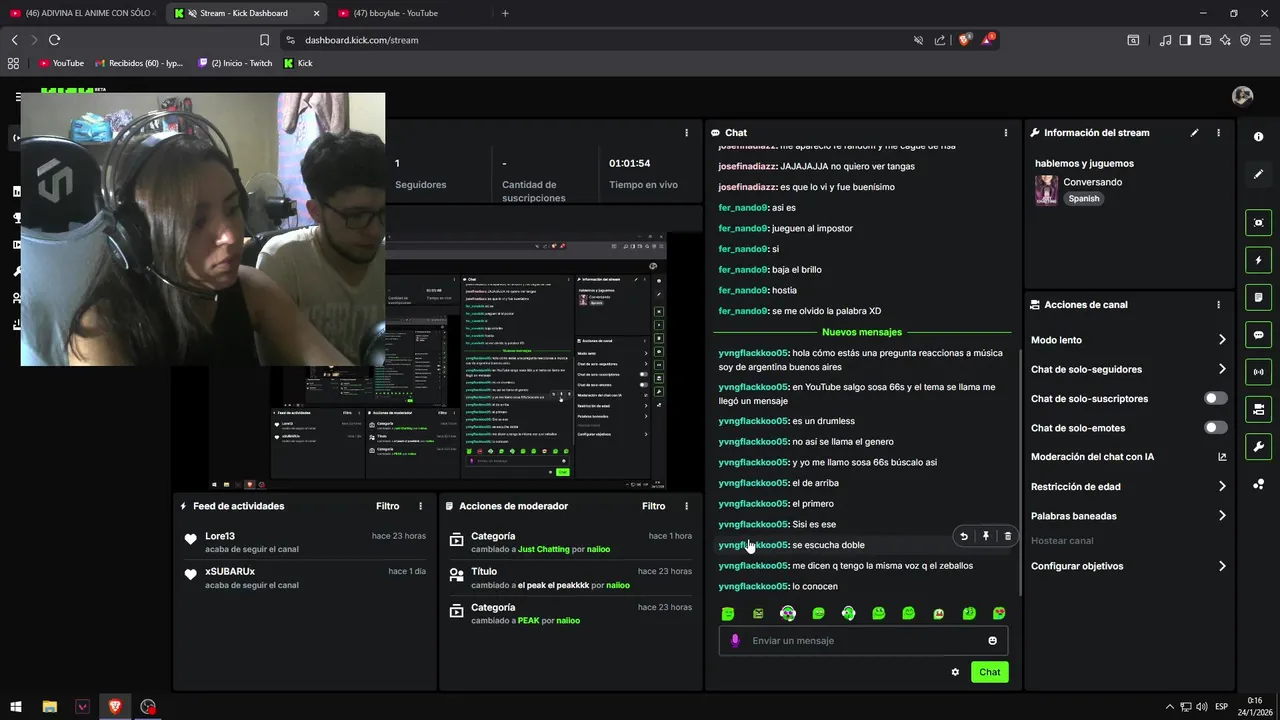Open chat settings gear icon

(x=955, y=672)
